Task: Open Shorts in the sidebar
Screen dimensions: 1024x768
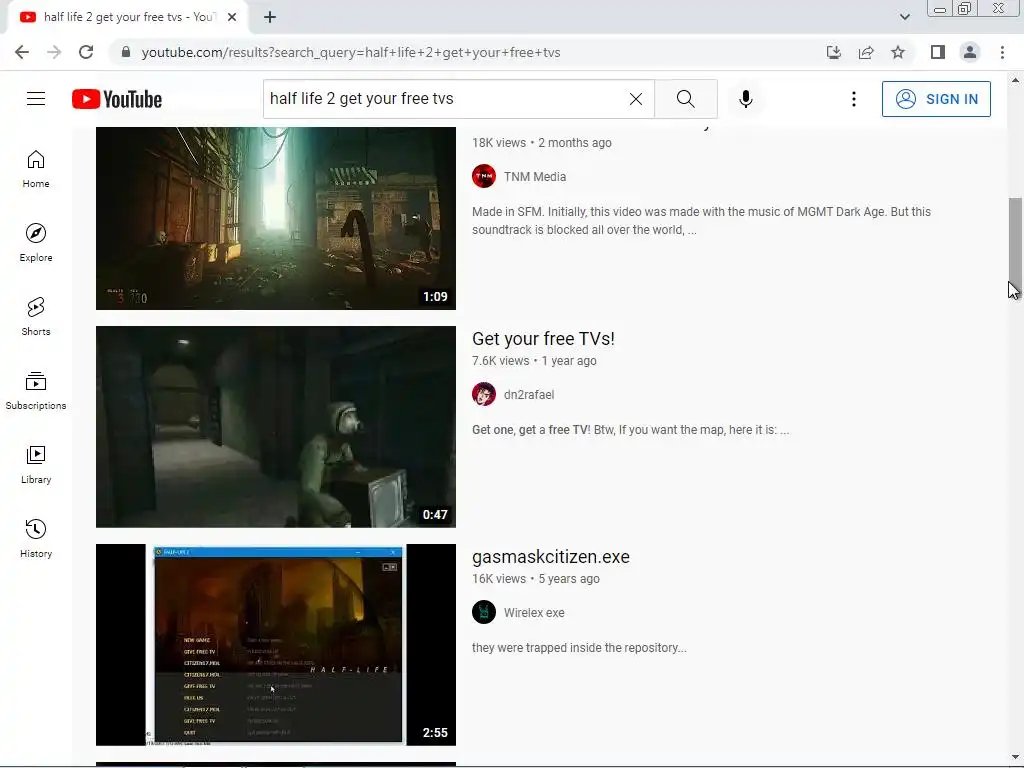Action: 36,317
